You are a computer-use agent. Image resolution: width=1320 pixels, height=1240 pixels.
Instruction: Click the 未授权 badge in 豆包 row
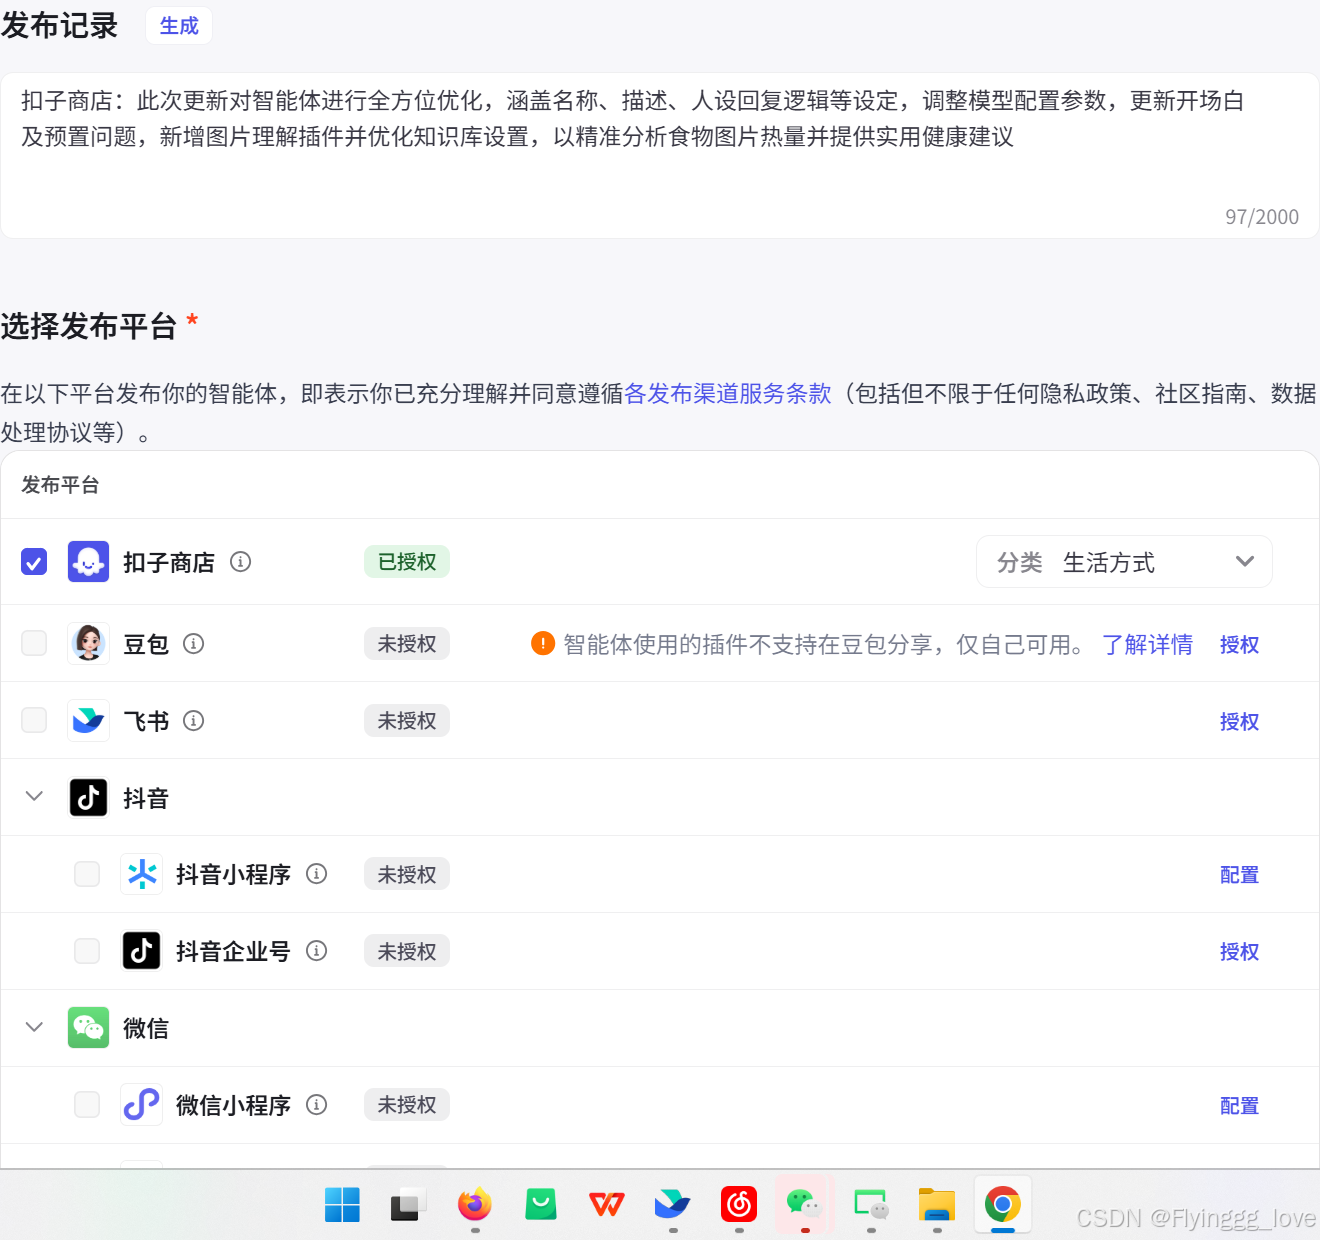click(x=407, y=644)
